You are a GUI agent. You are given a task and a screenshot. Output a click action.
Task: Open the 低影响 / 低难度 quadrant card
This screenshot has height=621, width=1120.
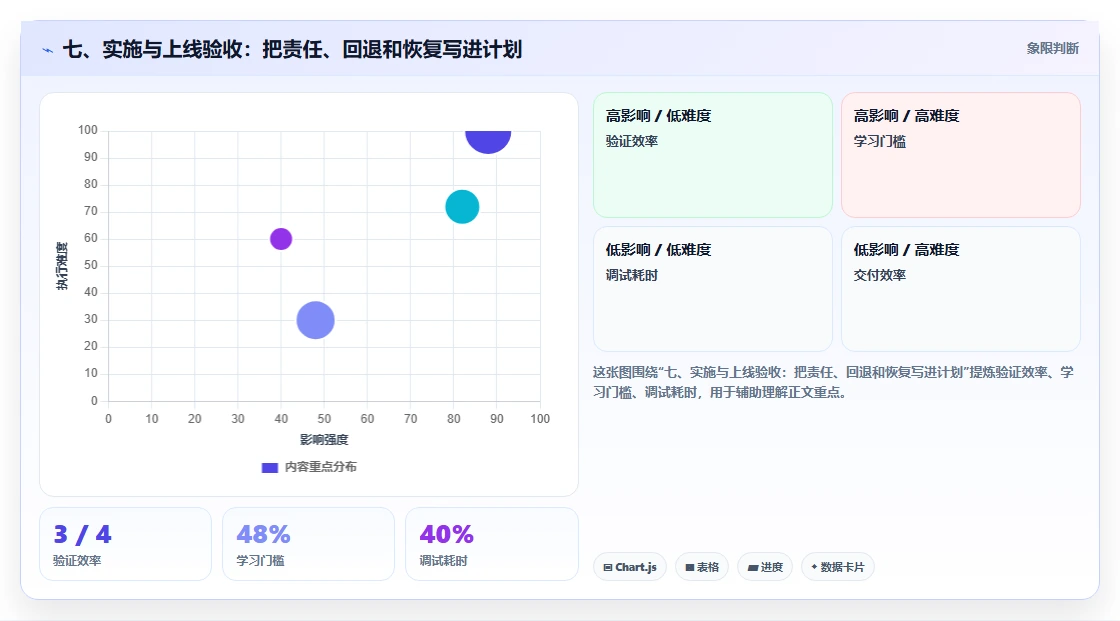(713, 289)
